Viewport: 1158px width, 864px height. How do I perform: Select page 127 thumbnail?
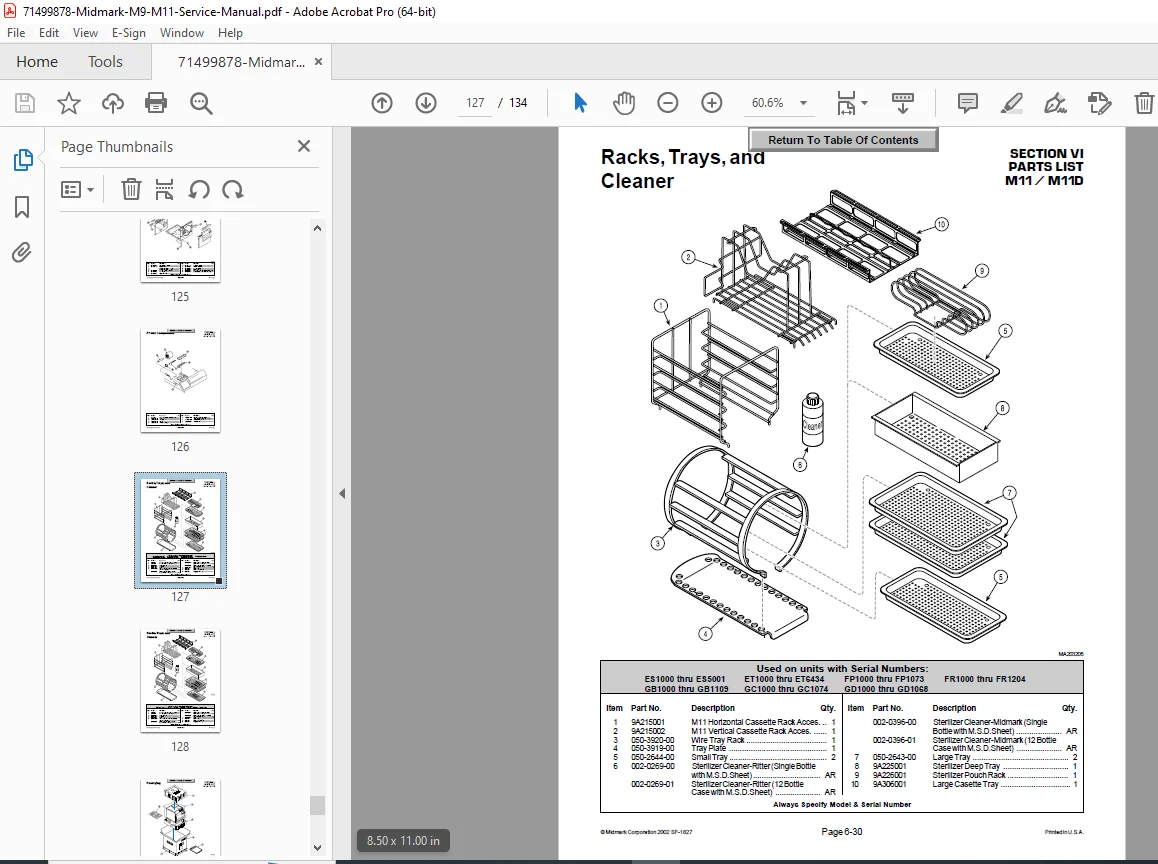point(180,530)
